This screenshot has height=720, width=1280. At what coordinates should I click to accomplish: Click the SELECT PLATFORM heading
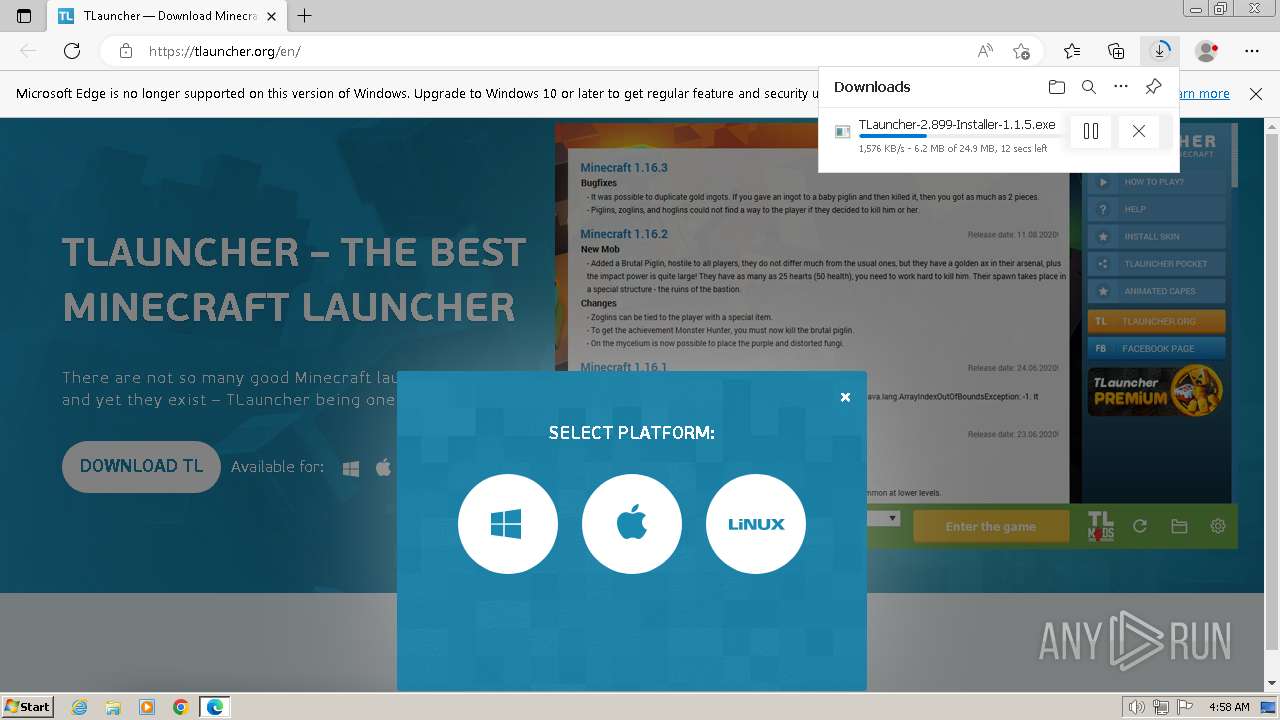(632, 433)
